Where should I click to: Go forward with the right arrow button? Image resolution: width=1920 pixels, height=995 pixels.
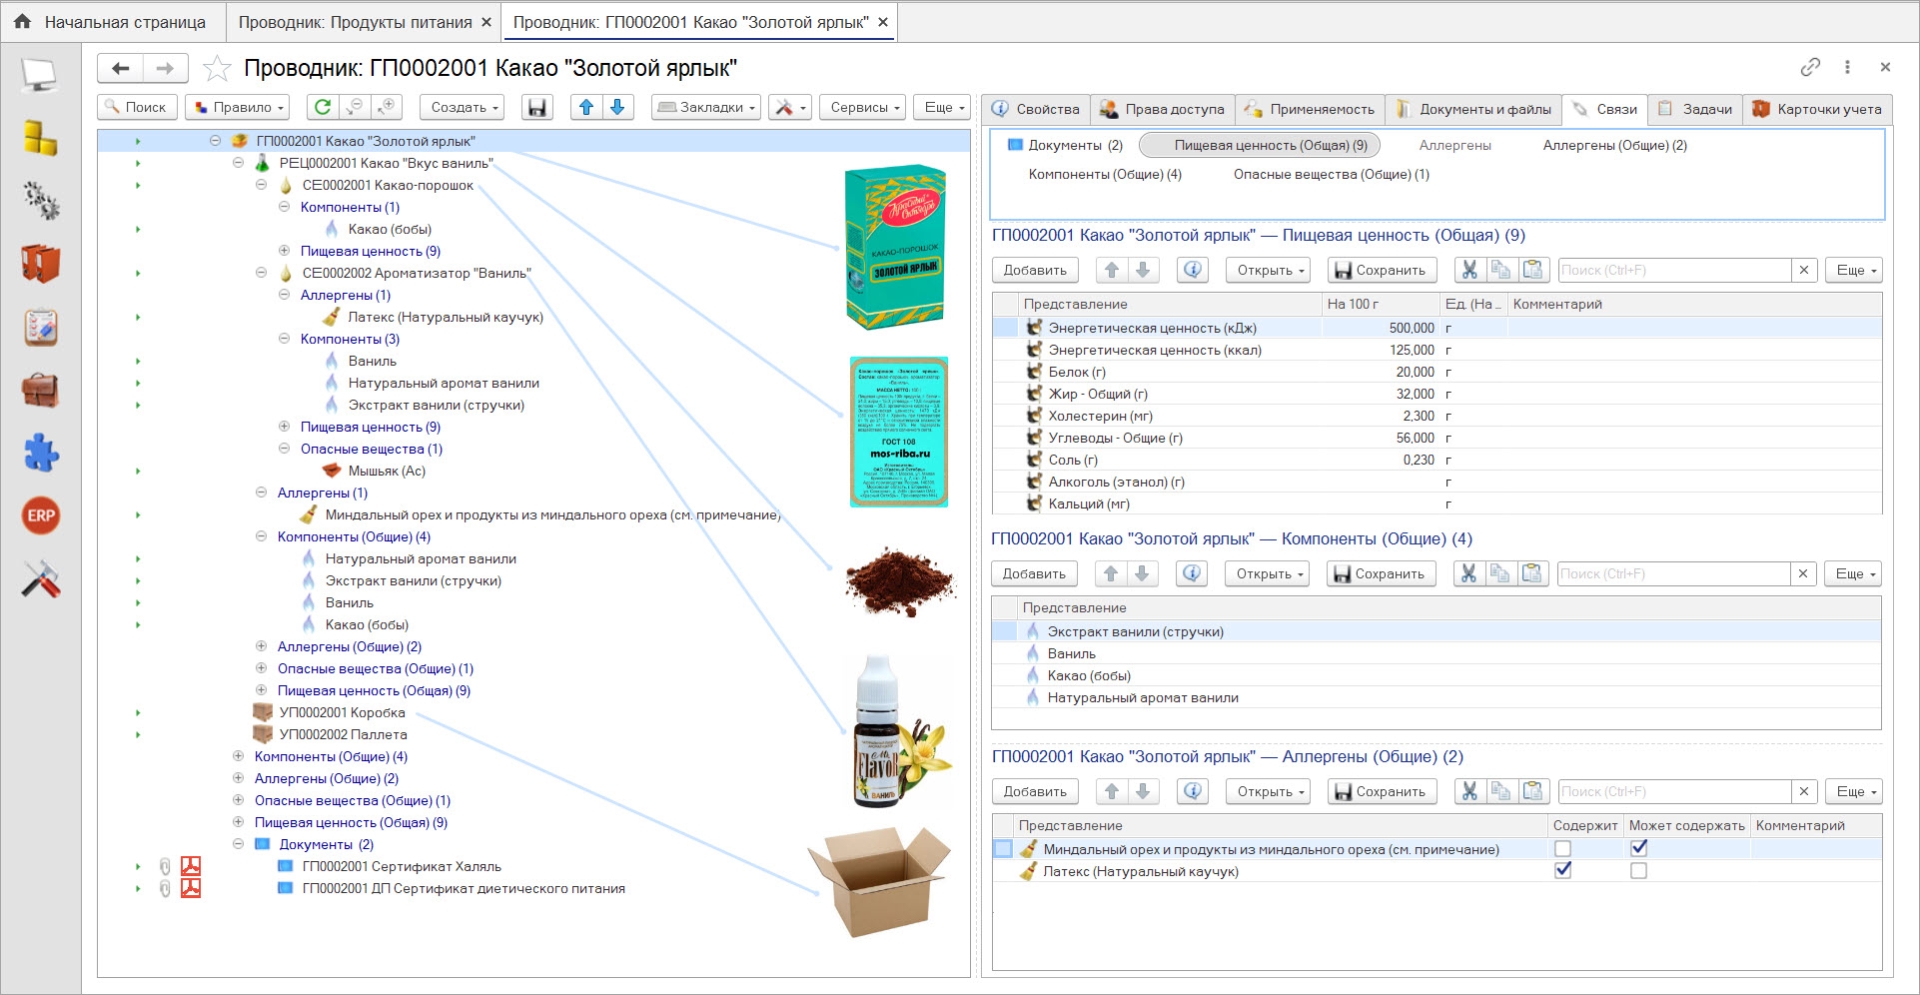click(x=165, y=68)
